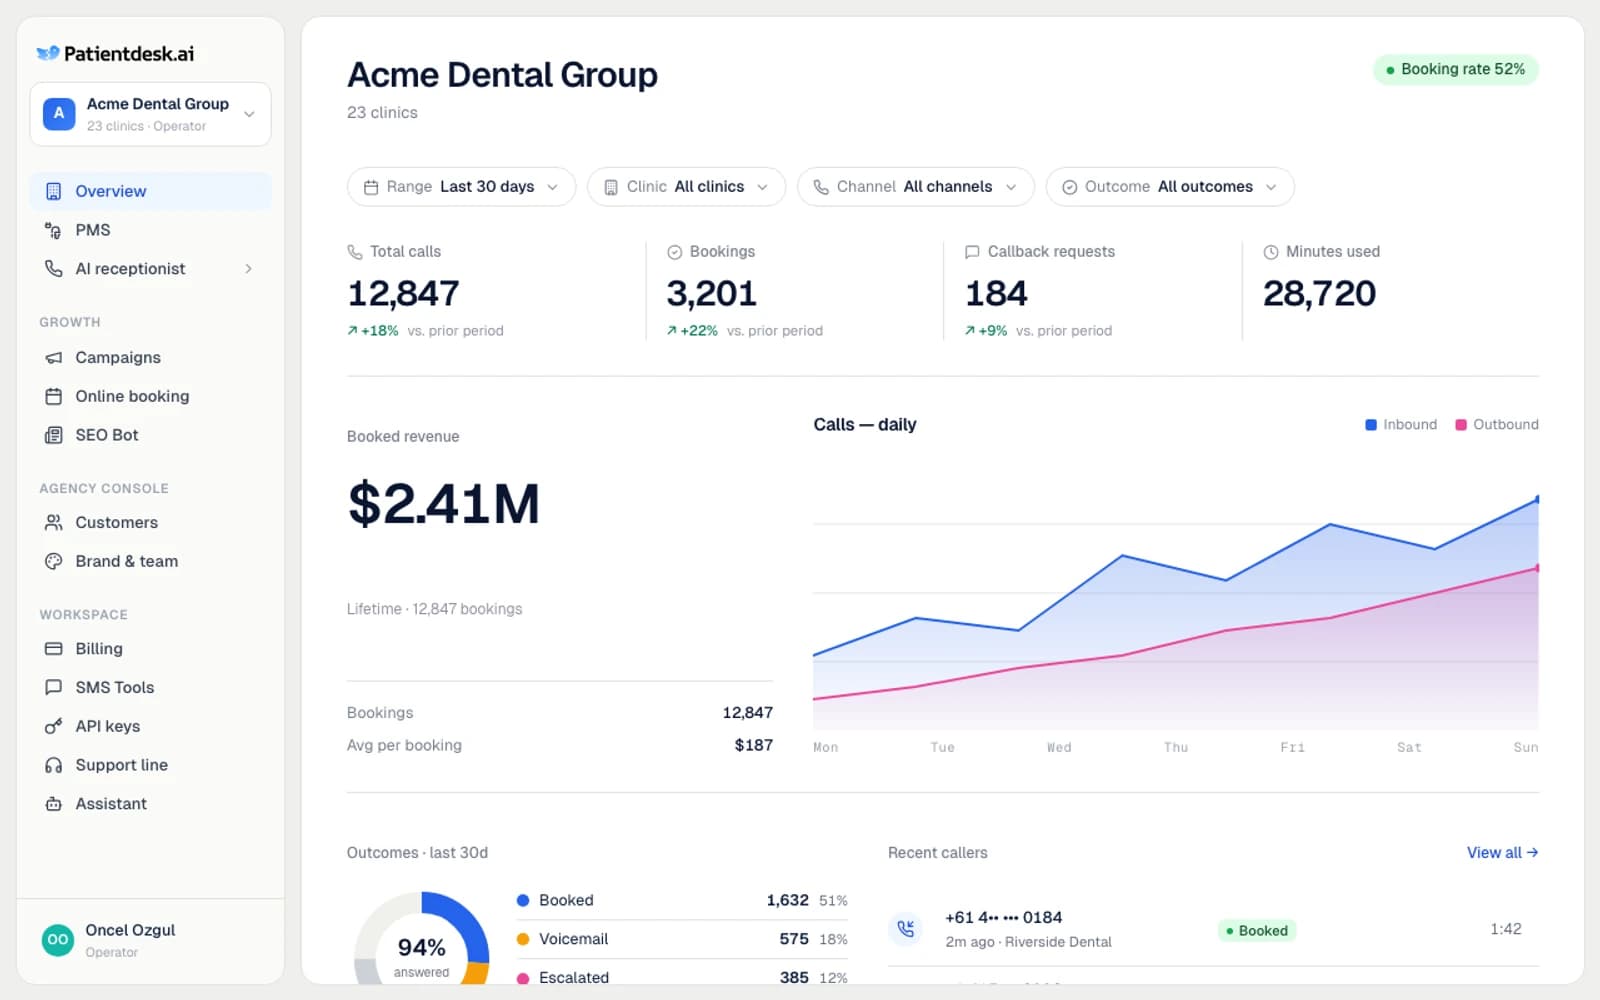1600x1000 pixels.
Task: Open the SEO Bot page
Action: [150, 435]
